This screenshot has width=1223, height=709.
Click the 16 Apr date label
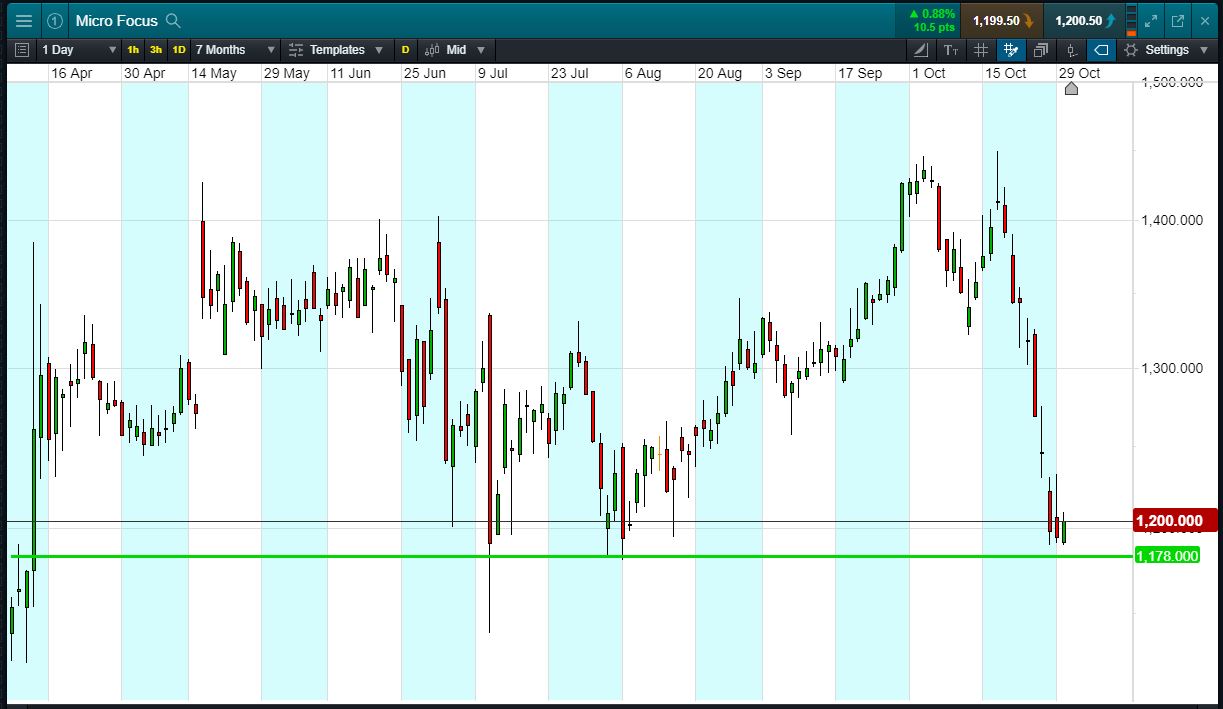(x=71, y=73)
